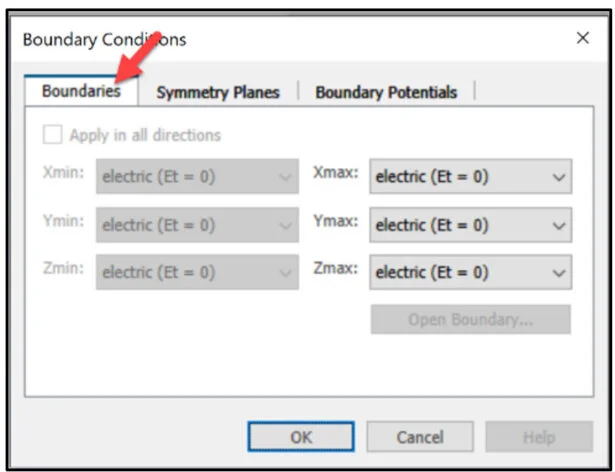Image resolution: width=615 pixels, height=472 pixels.
Task: Open the Ymin boundary dropdown
Action: (x=197, y=225)
